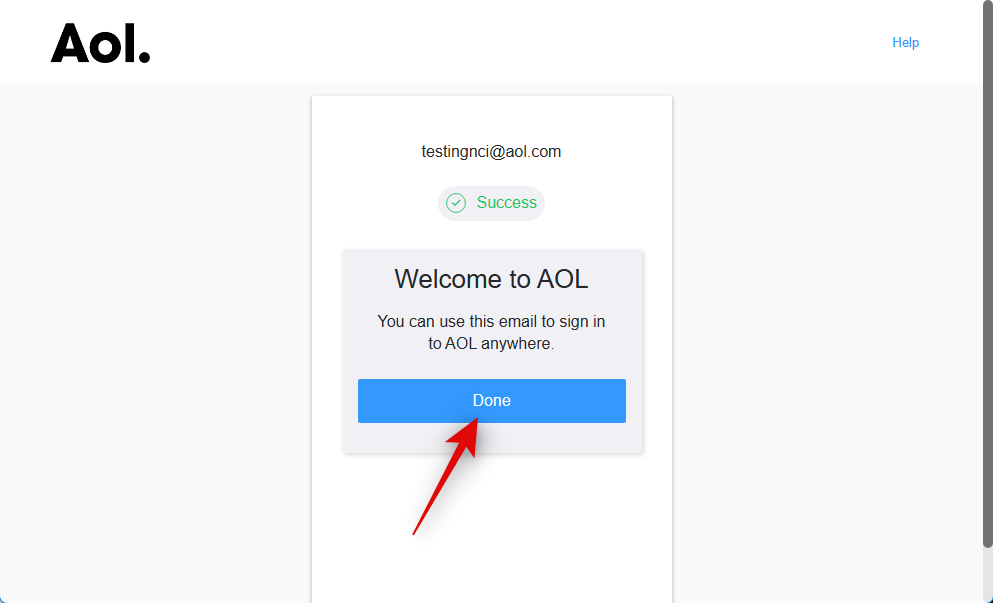Click the dot in the Aol. logo

point(144,57)
